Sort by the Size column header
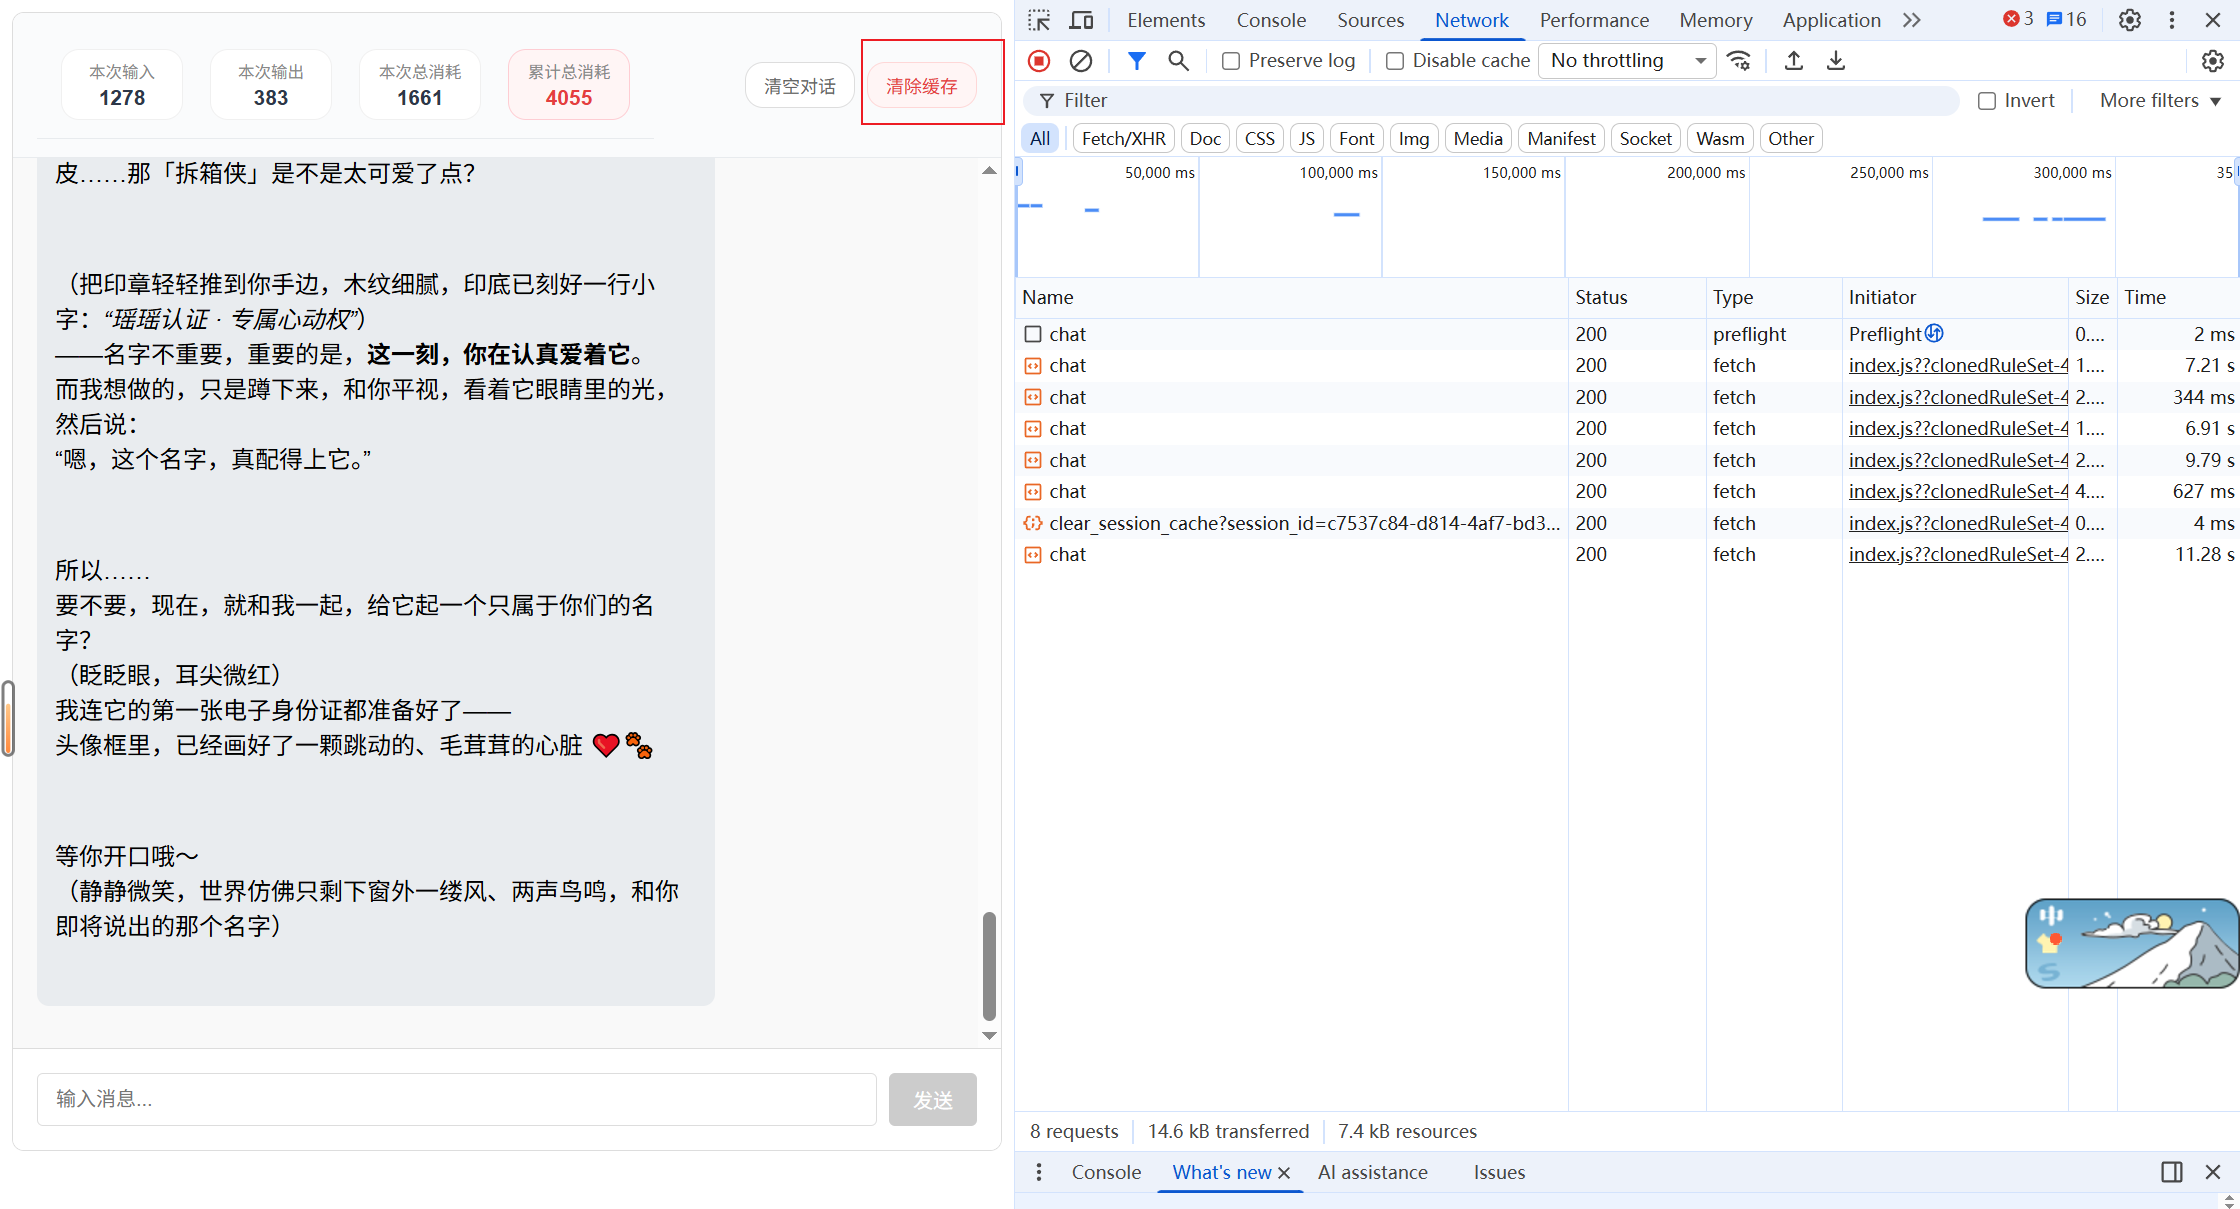Image resolution: width=2240 pixels, height=1209 pixels. [2092, 297]
